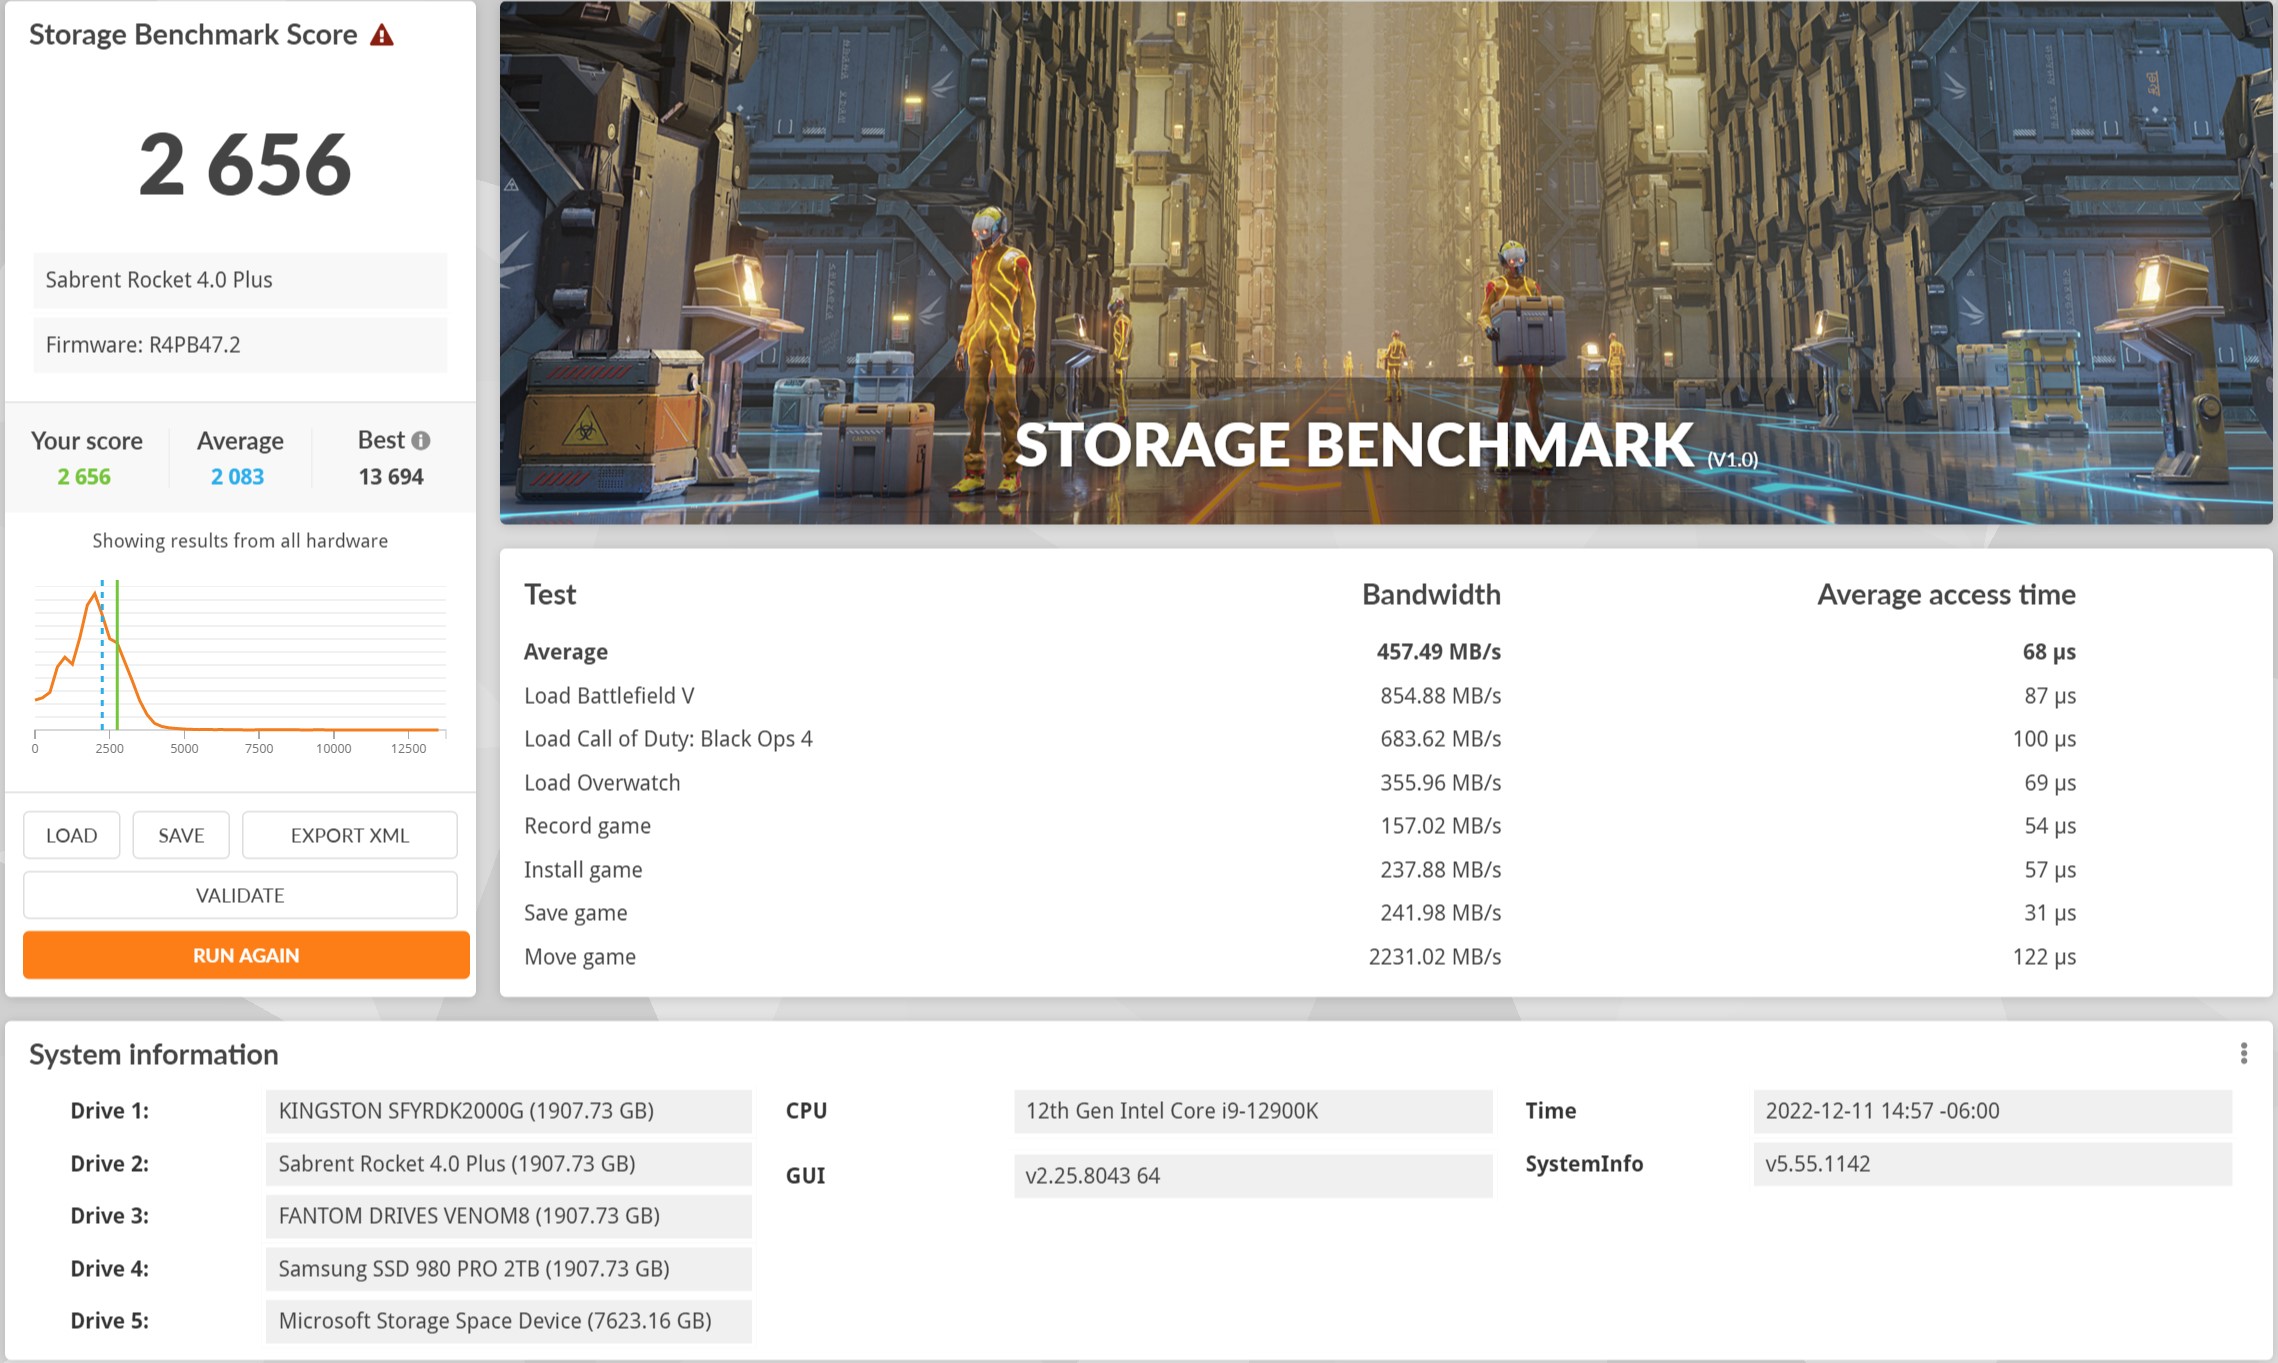Click the VALIDATE button
The image size is (2278, 1363).
(x=240, y=895)
